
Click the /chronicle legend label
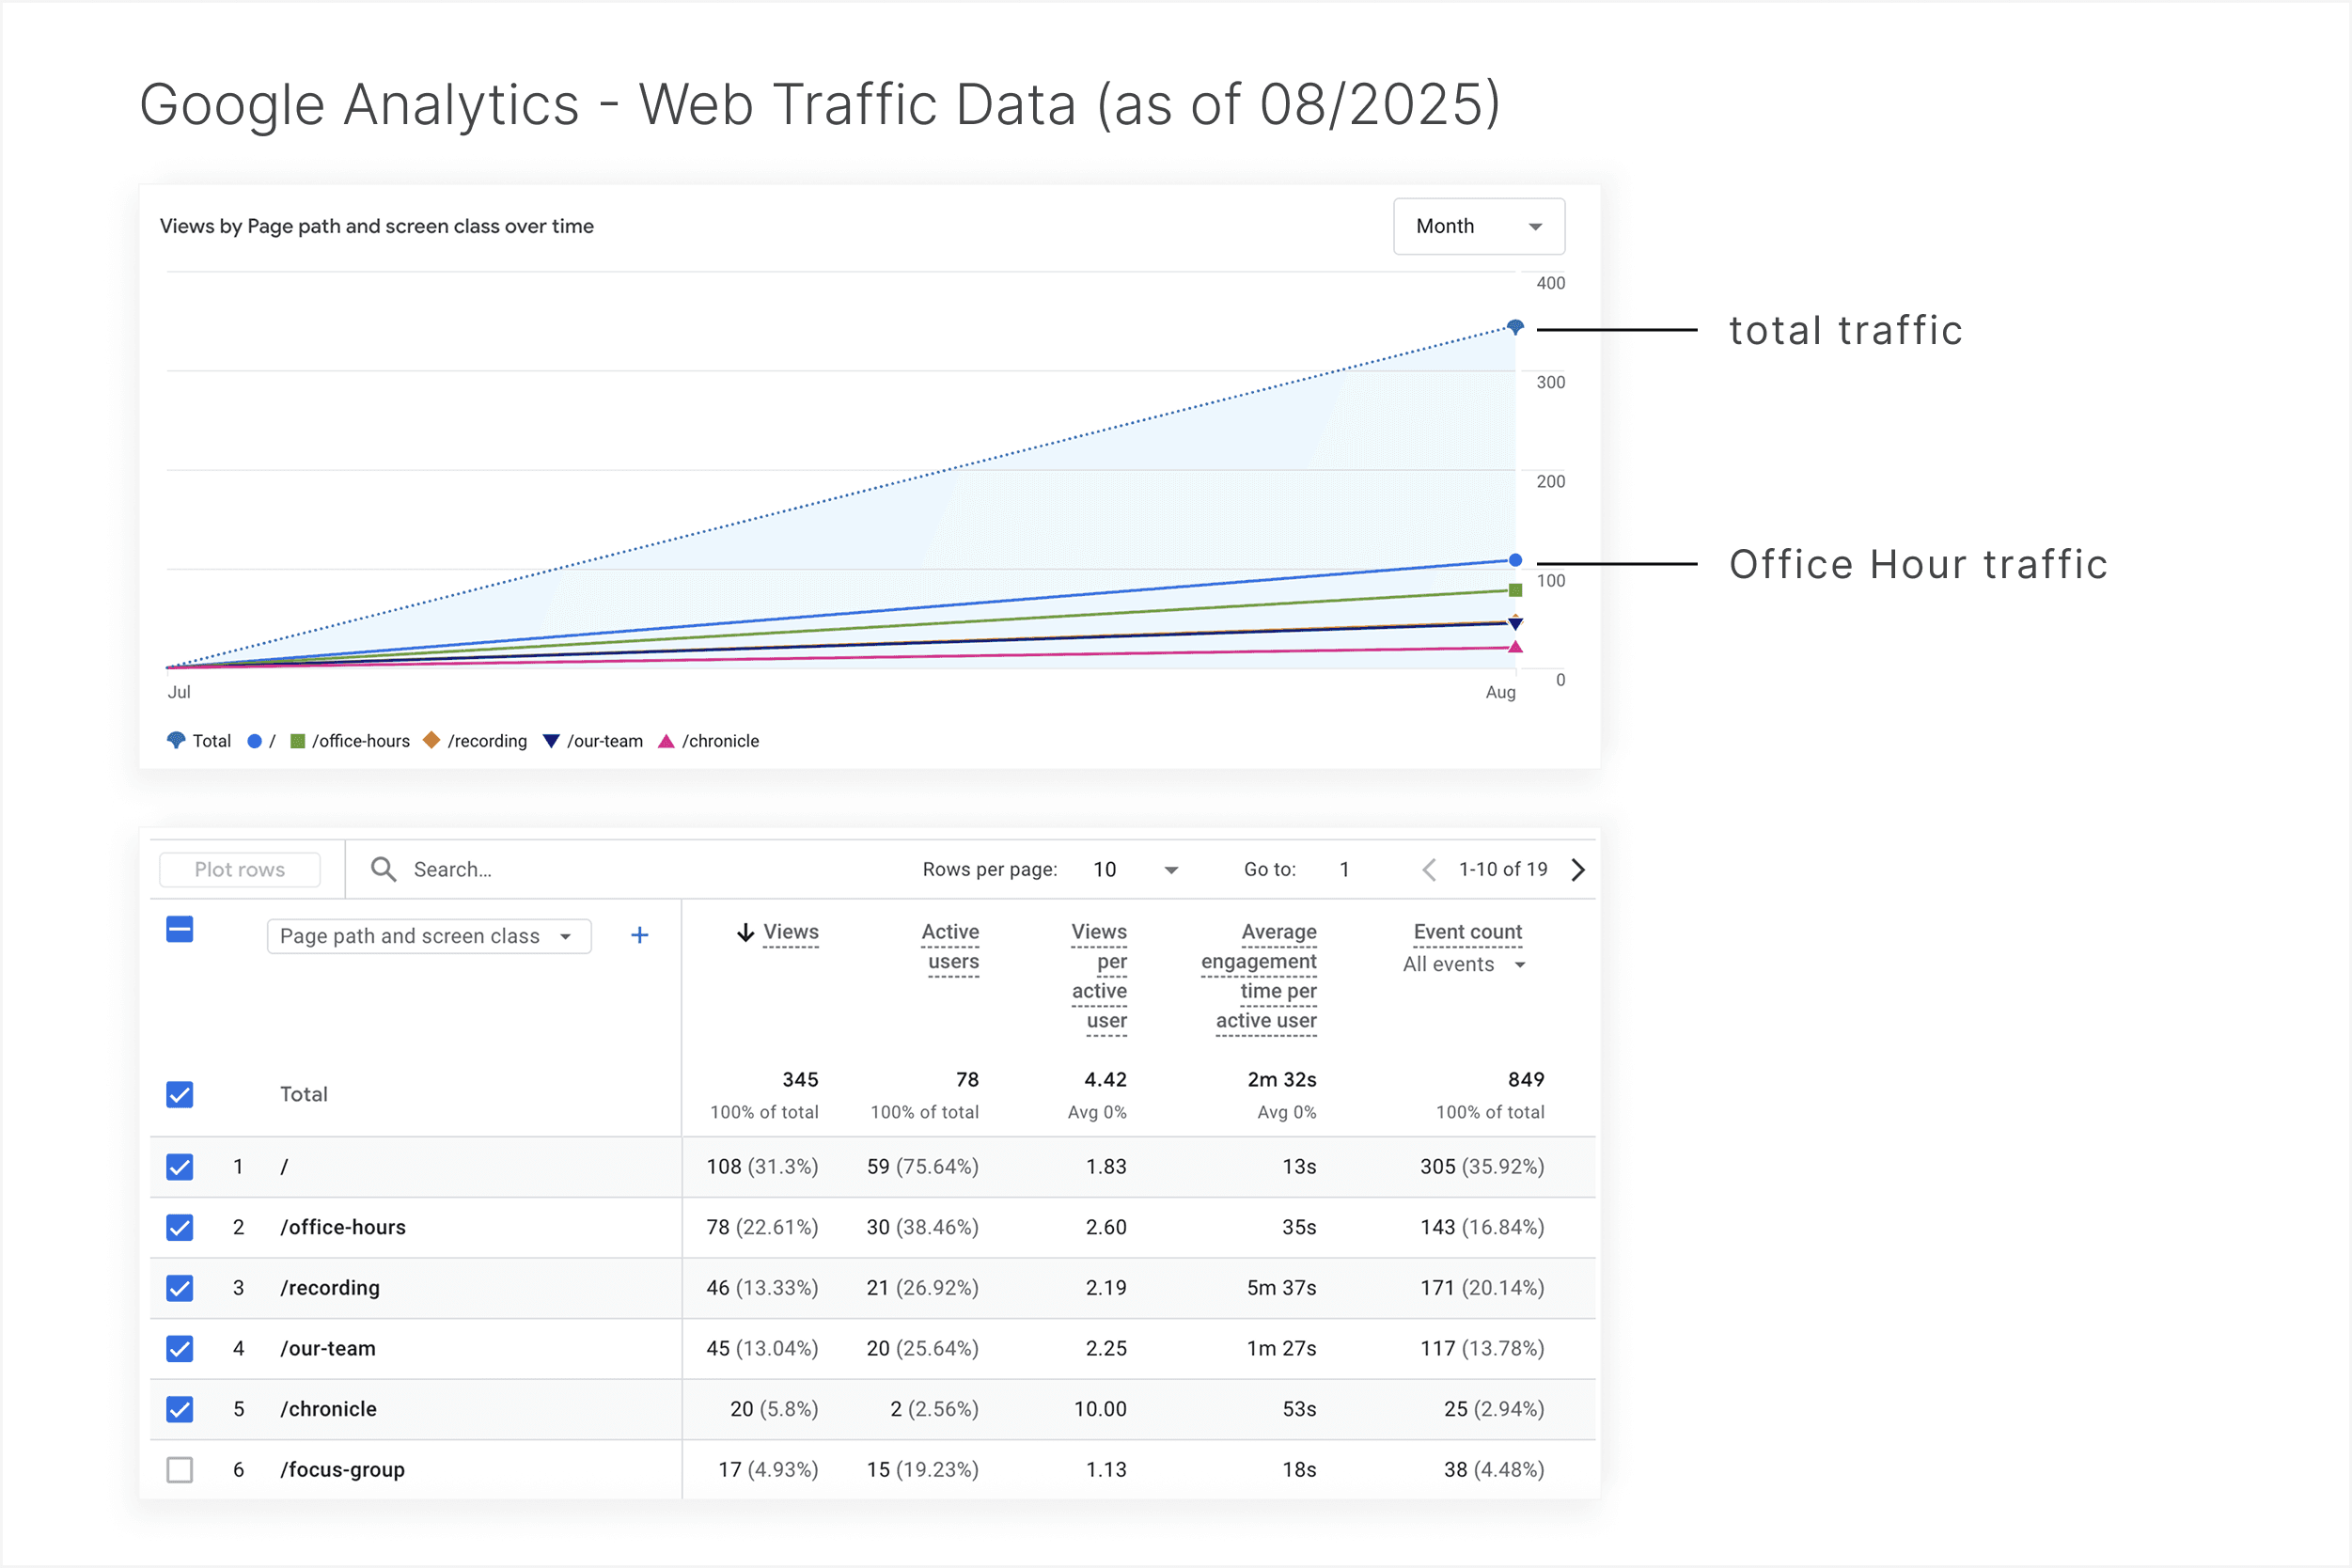coord(721,741)
